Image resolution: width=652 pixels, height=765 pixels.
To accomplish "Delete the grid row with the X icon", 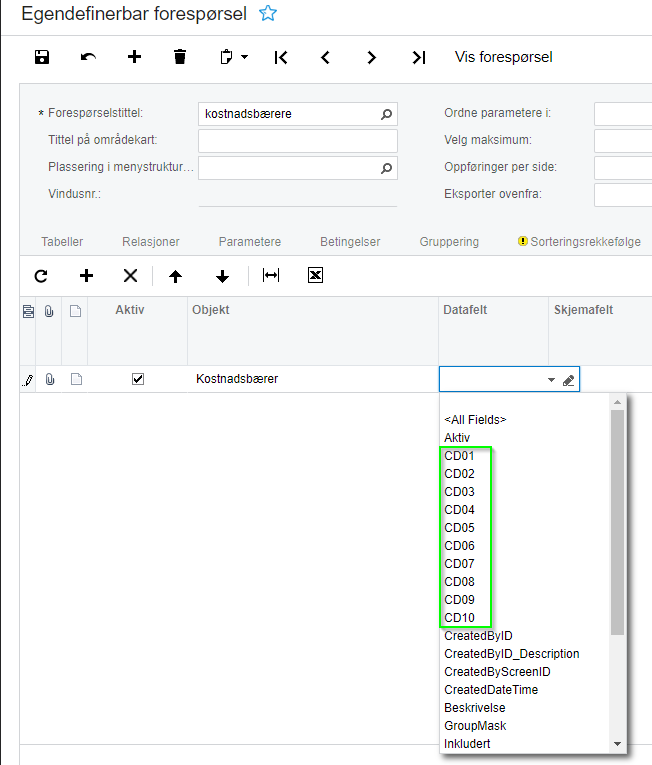I will coord(130,276).
